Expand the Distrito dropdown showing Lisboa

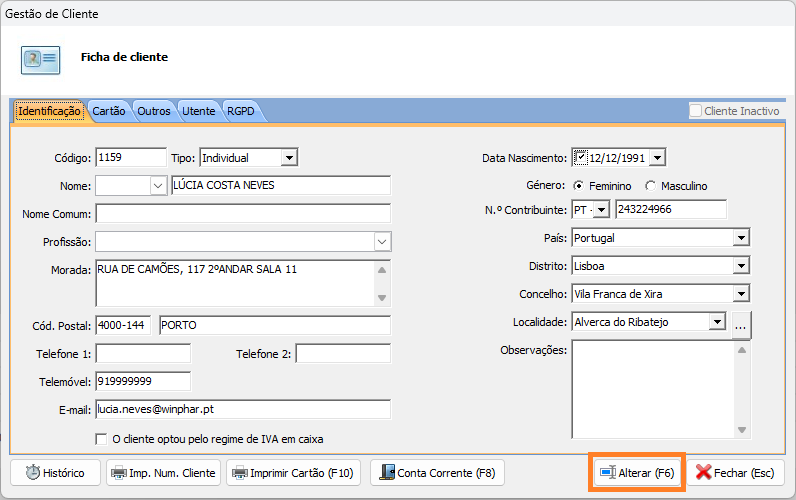740,266
